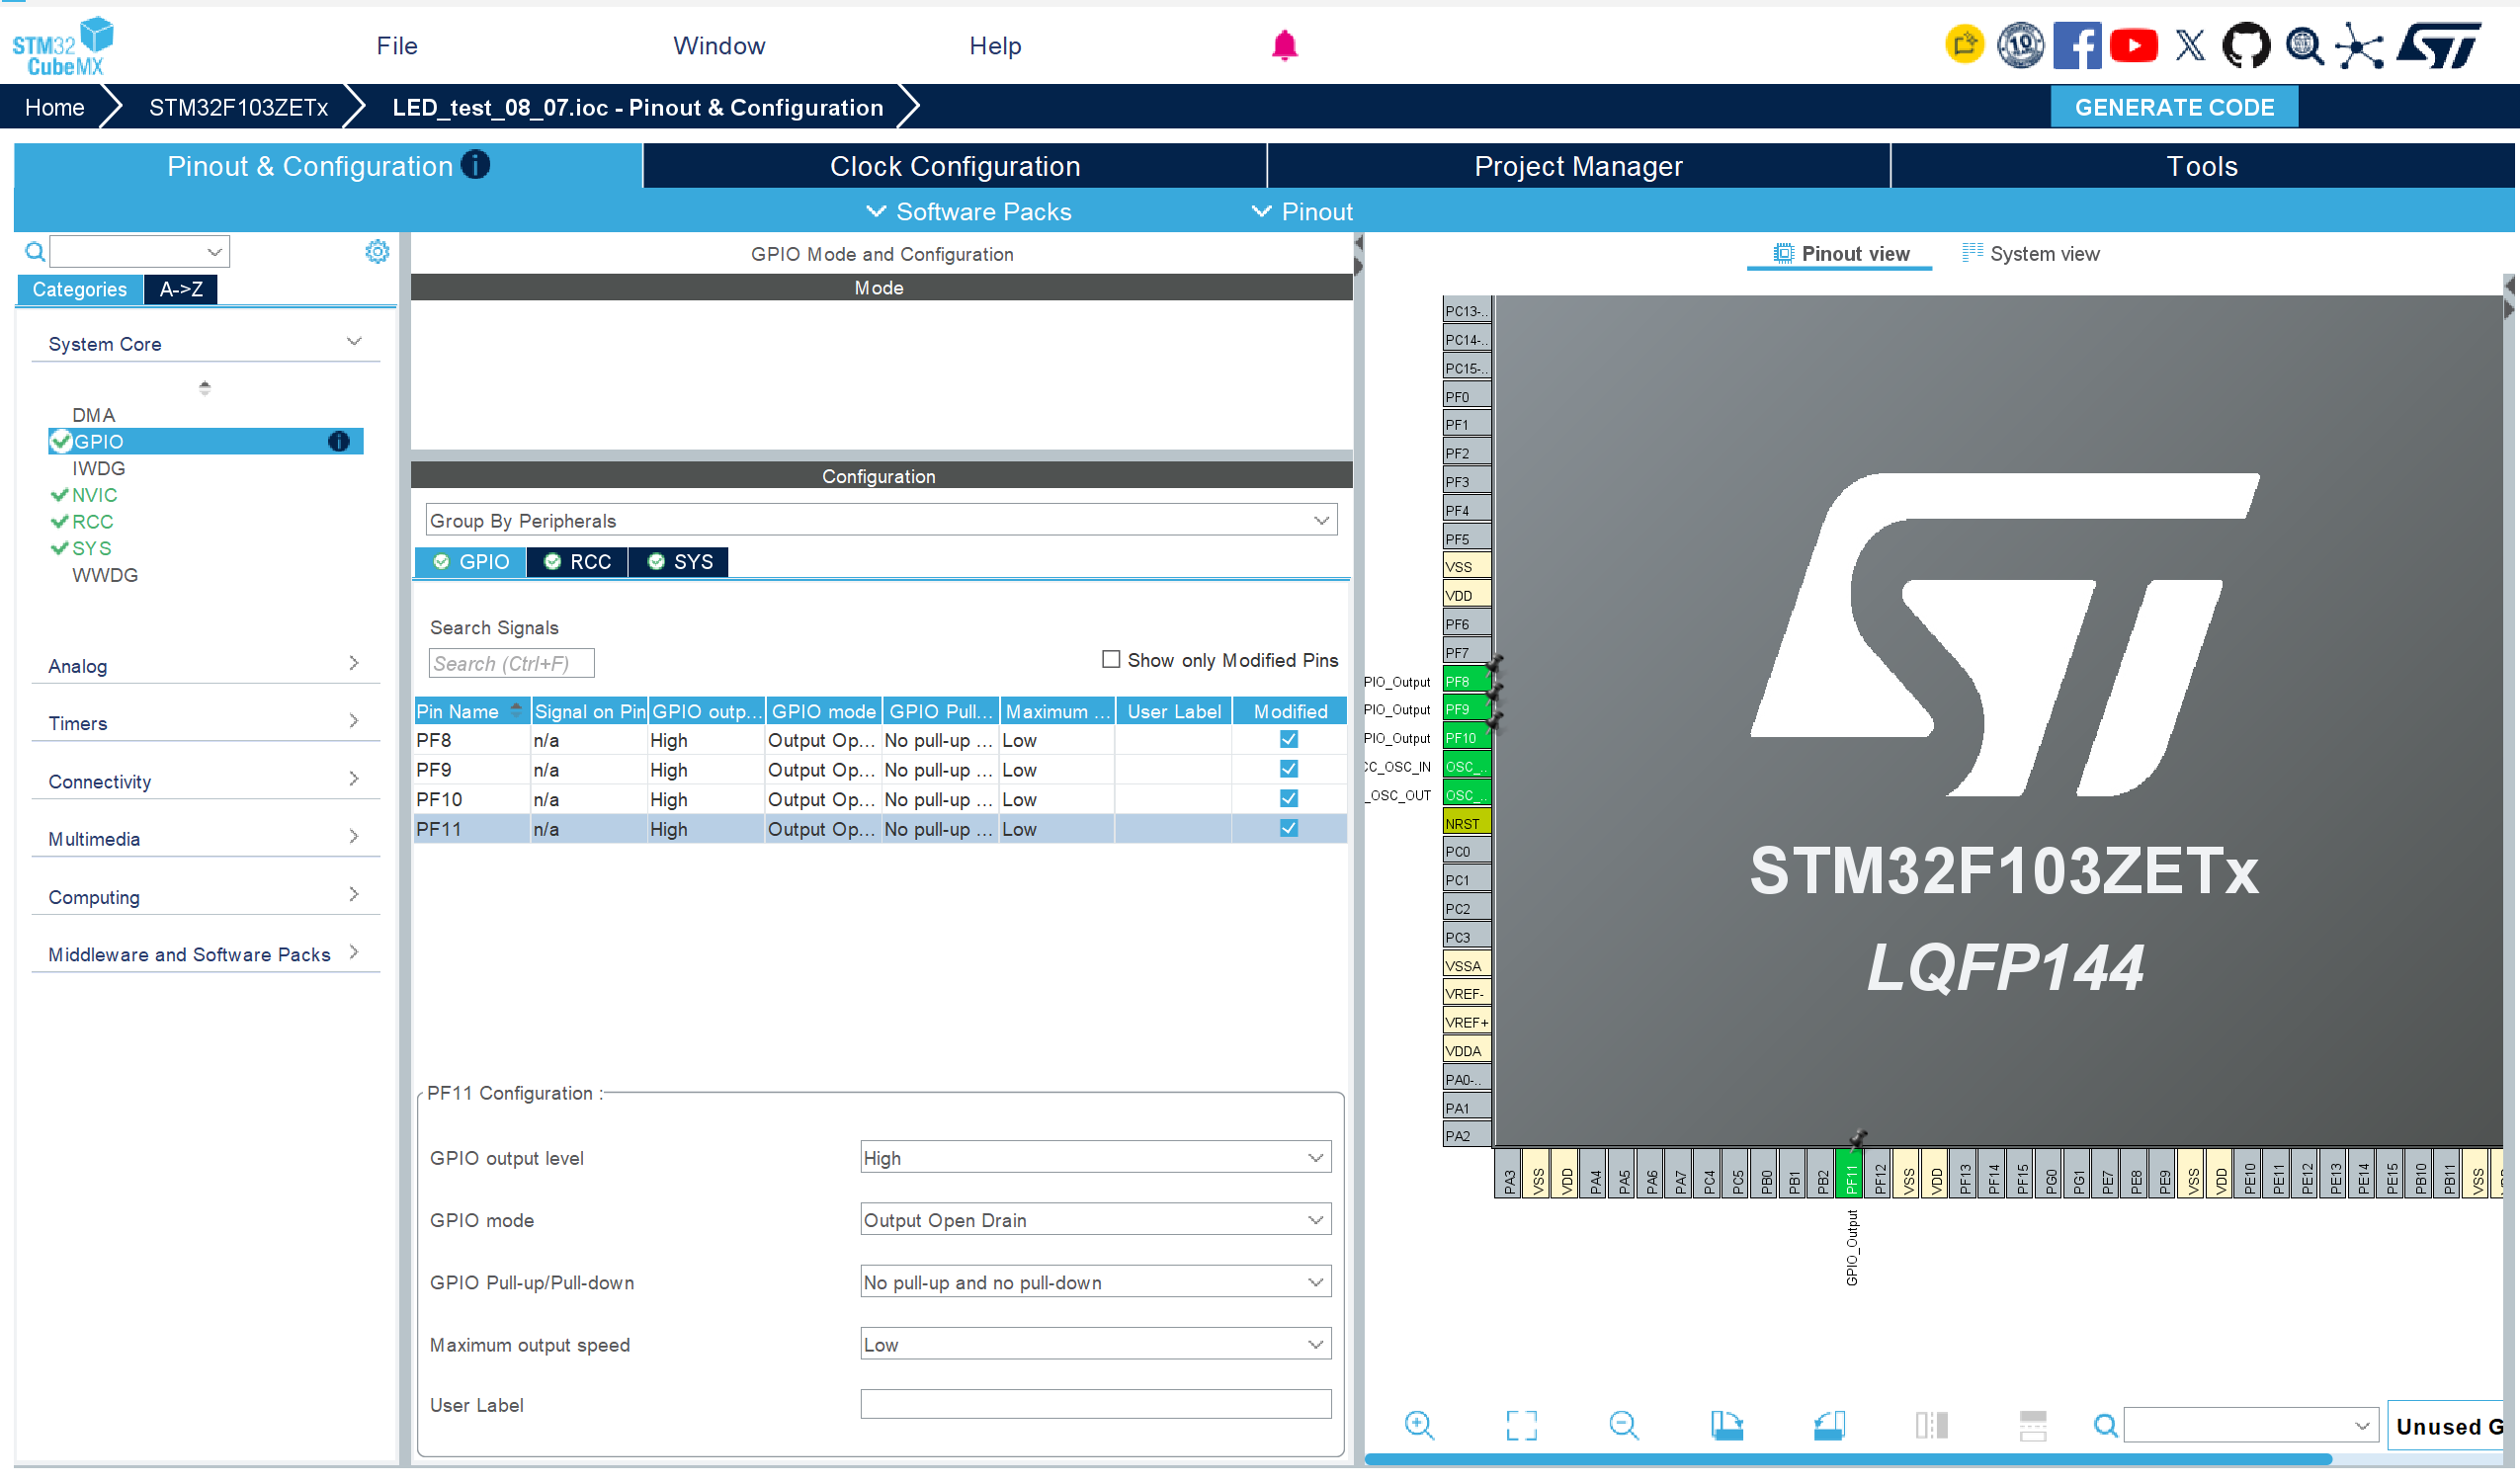Sort by the Pin Name arrow
The image size is (2520, 1482).
coord(516,710)
